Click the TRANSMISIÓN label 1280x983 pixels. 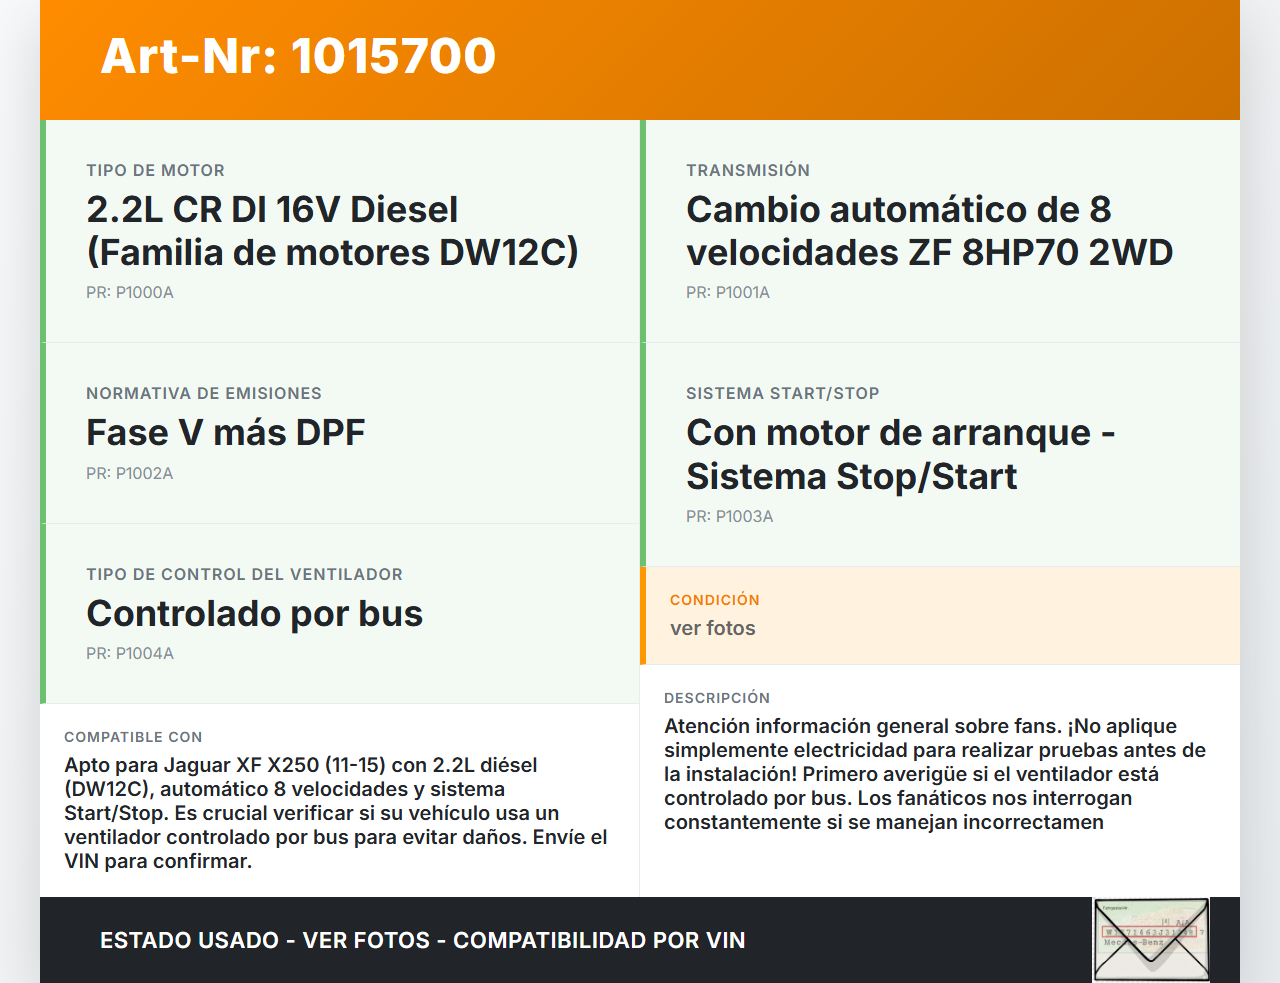coord(748,170)
